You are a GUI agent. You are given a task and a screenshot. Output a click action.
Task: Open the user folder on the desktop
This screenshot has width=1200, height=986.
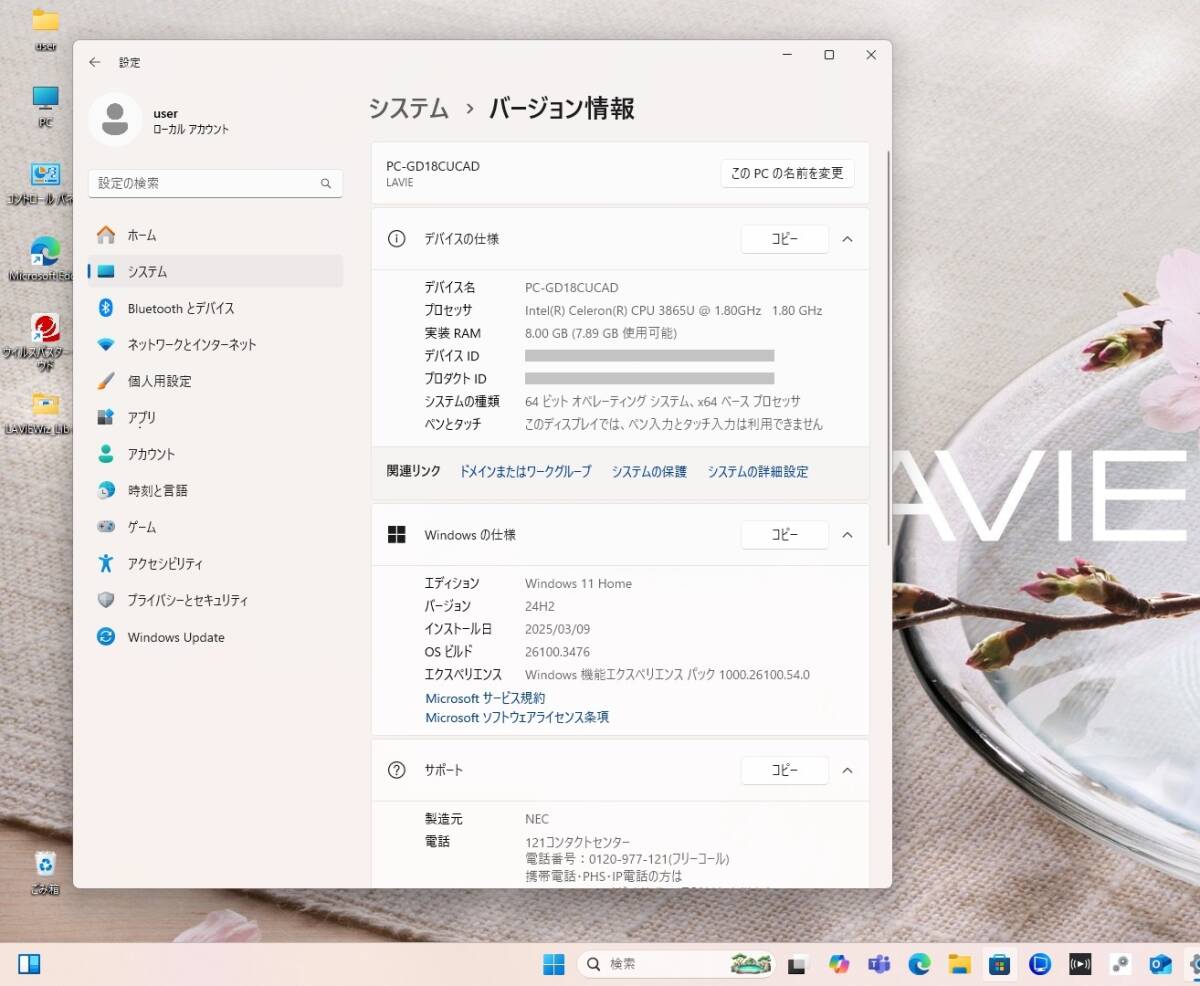pyautogui.click(x=45, y=30)
